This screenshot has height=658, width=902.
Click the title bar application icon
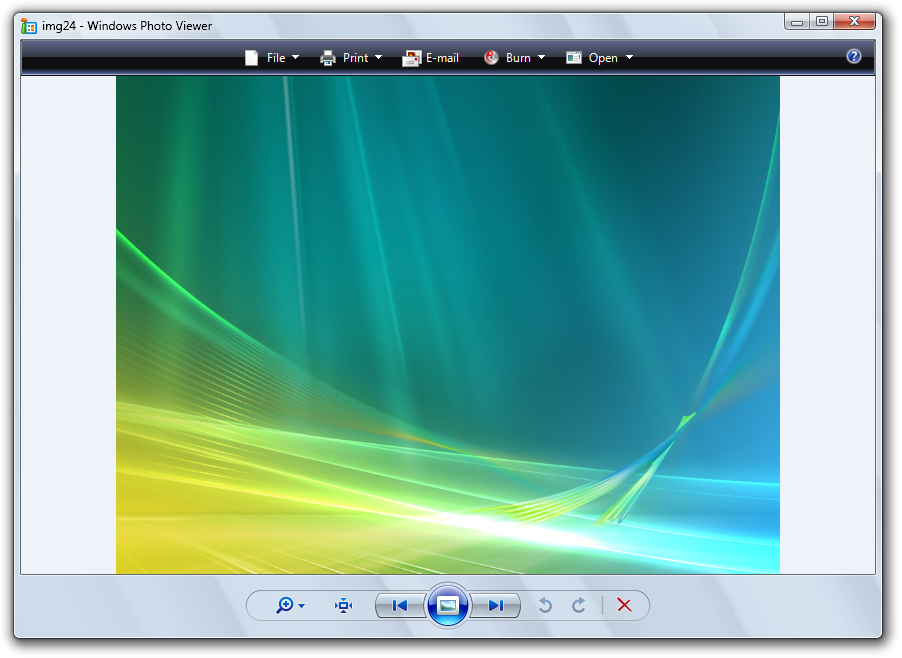pyautogui.click(x=29, y=26)
